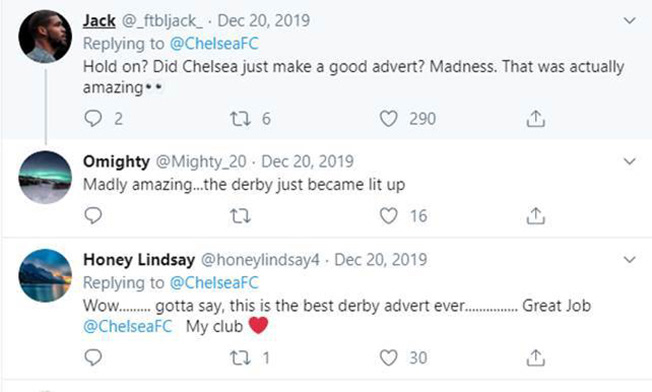Expand options chevron on Honey Lindsay's tweet

(630, 260)
